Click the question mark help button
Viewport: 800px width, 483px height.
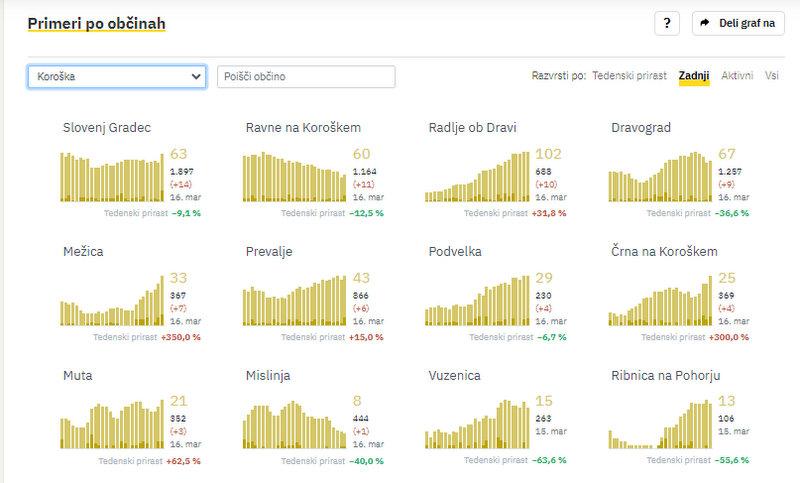coord(668,23)
